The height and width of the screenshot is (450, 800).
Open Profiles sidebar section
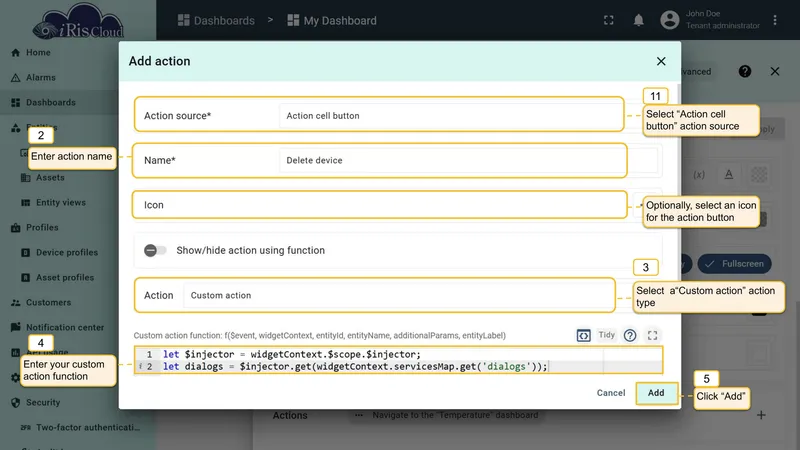point(42,228)
